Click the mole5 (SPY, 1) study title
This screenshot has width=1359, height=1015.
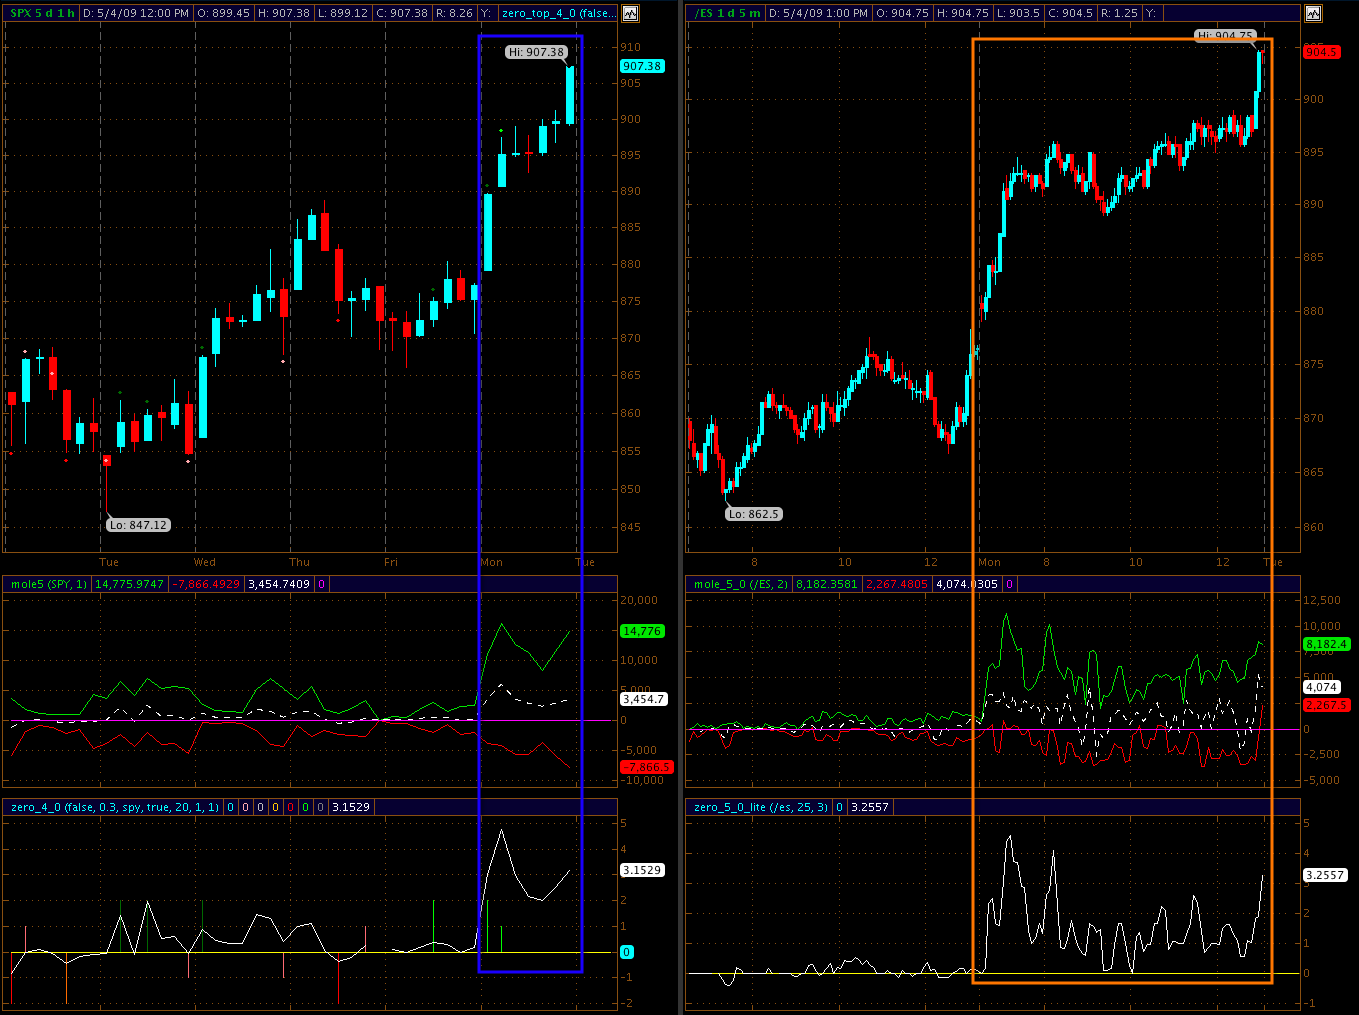48,584
